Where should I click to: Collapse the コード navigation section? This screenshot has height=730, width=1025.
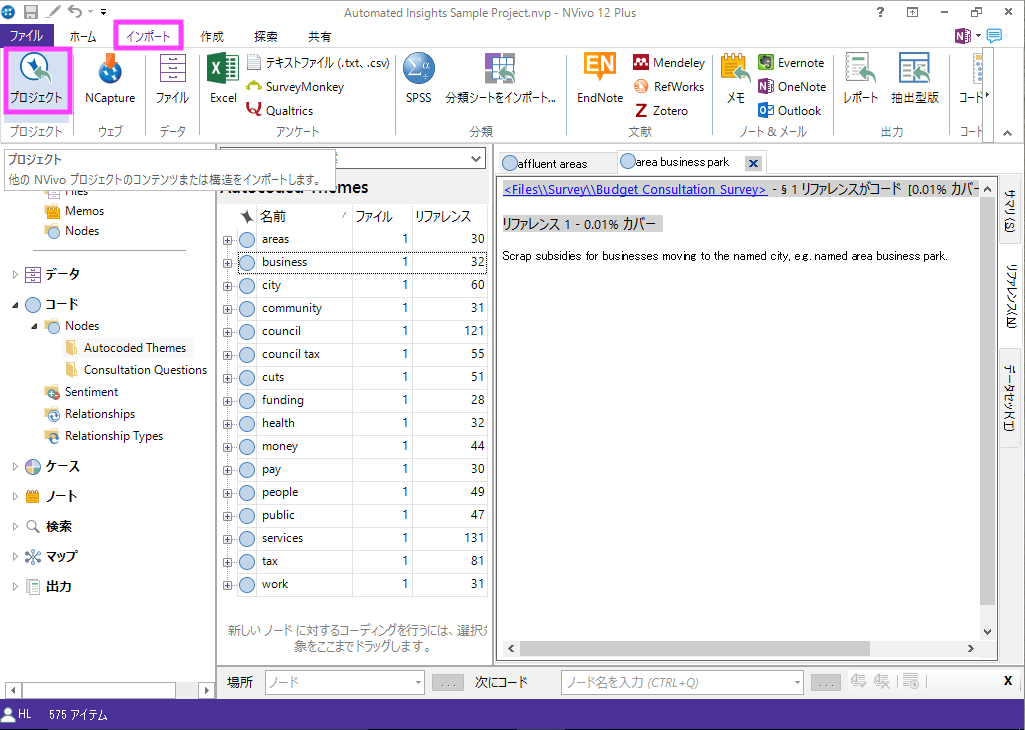(14, 304)
